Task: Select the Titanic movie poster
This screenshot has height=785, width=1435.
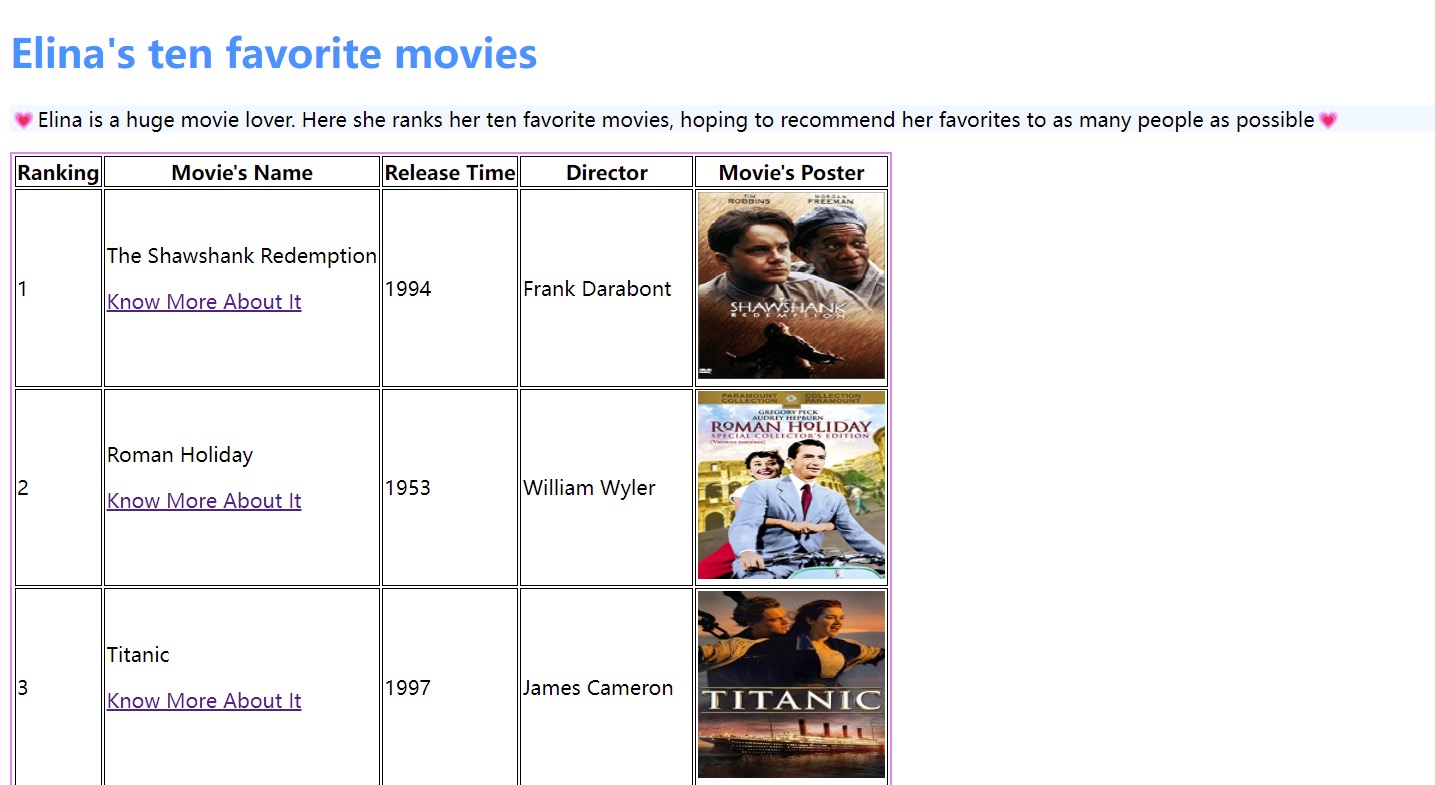Action: [791, 685]
